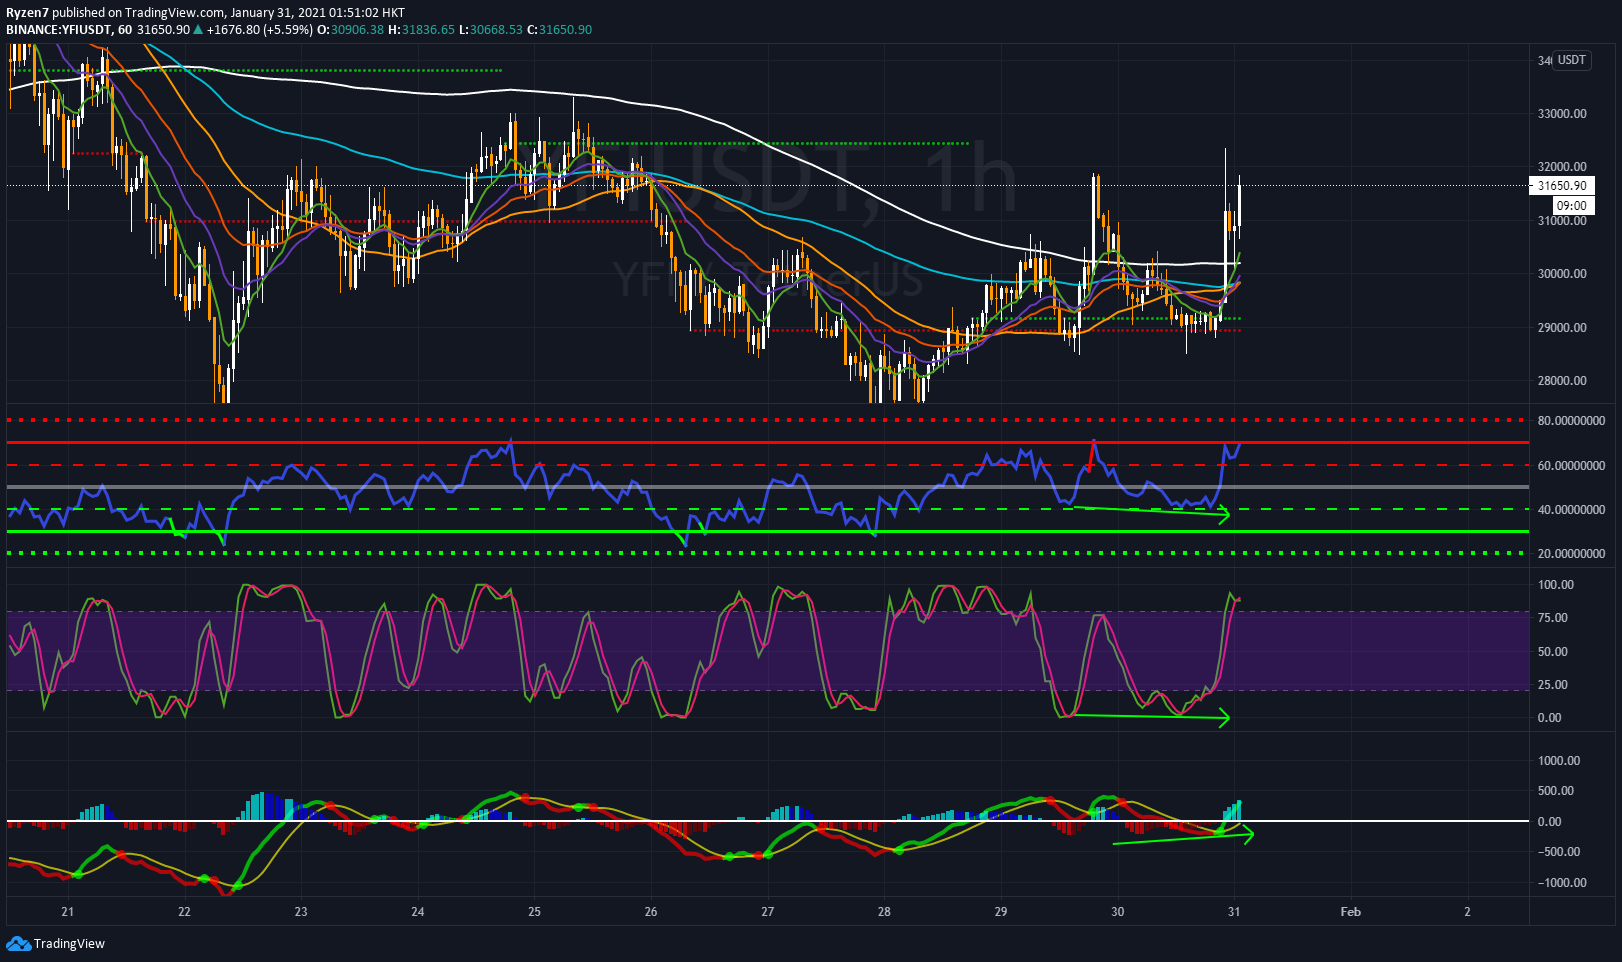Click the green up-triangle price change icon
The width and height of the screenshot is (1622, 962).
(x=199, y=30)
